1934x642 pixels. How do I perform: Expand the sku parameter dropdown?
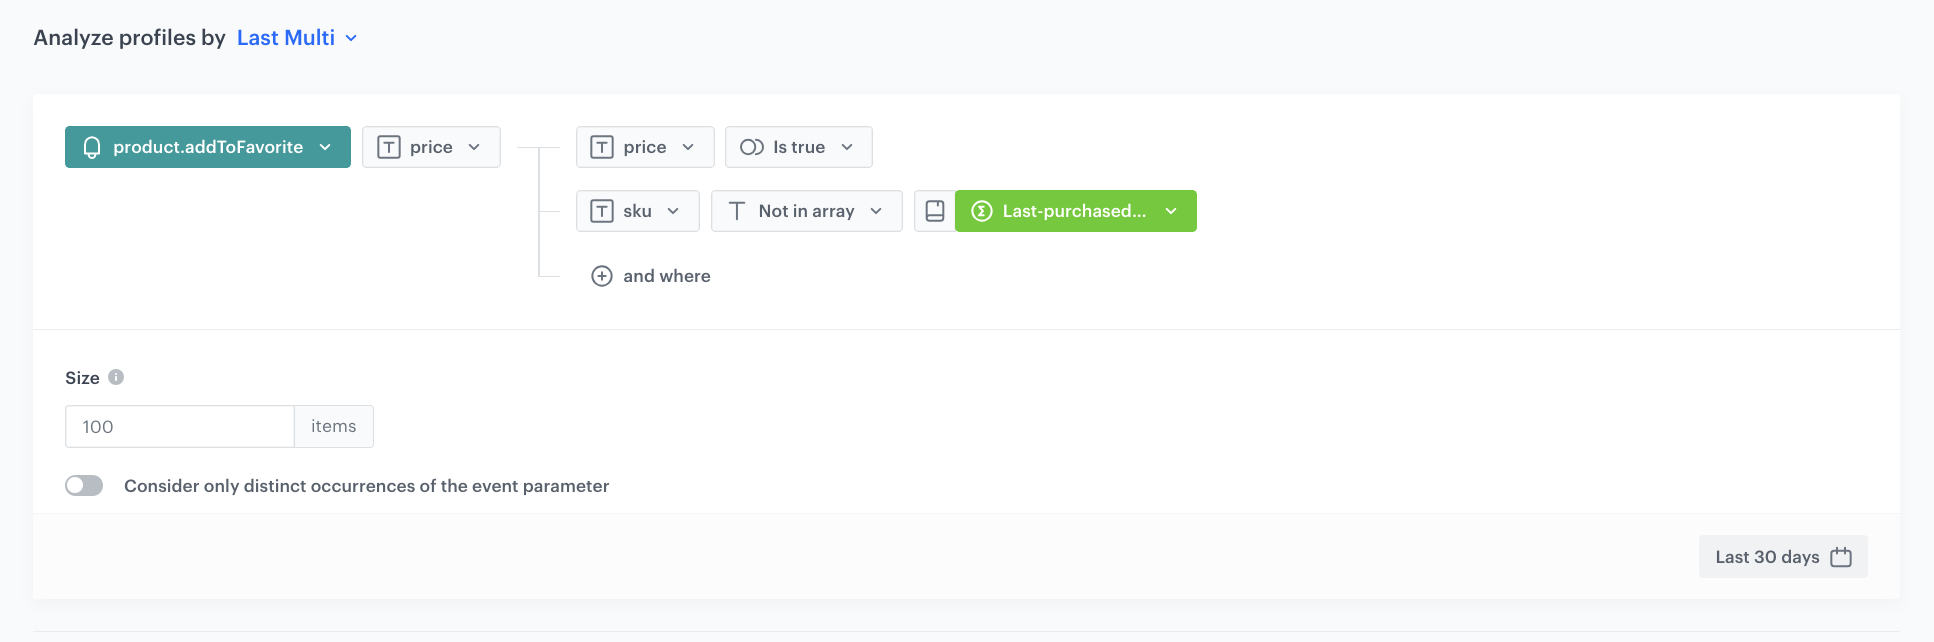[673, 211]
